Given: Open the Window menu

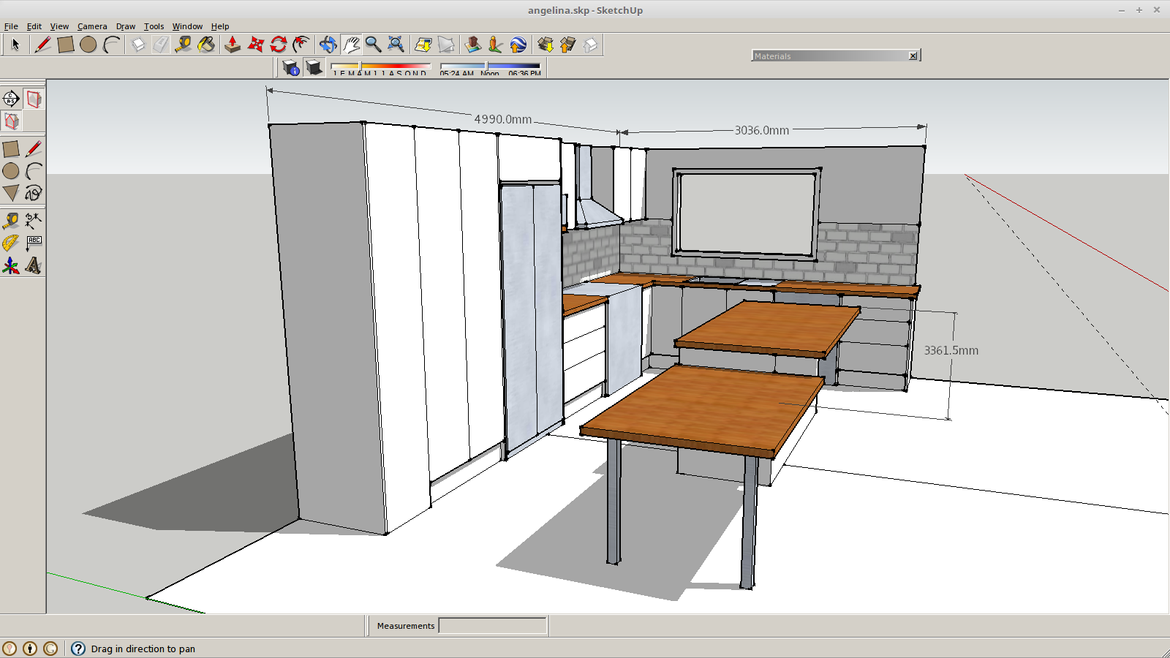Looking at the screenshot, I should 187,26.
